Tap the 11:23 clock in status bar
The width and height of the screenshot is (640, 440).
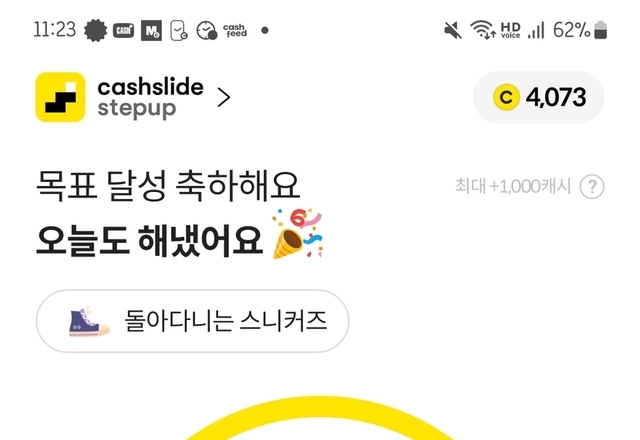coord(55,30)
